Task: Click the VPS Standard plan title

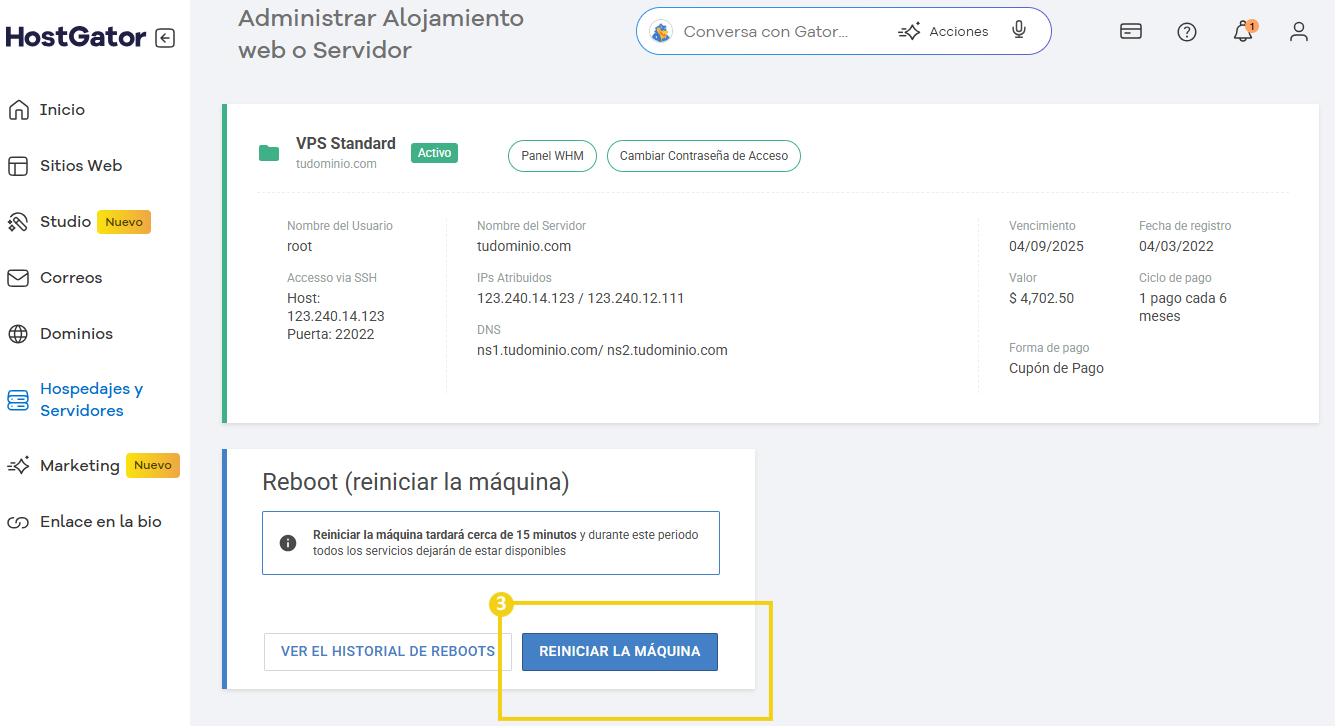Action: (x=346, y=143)
